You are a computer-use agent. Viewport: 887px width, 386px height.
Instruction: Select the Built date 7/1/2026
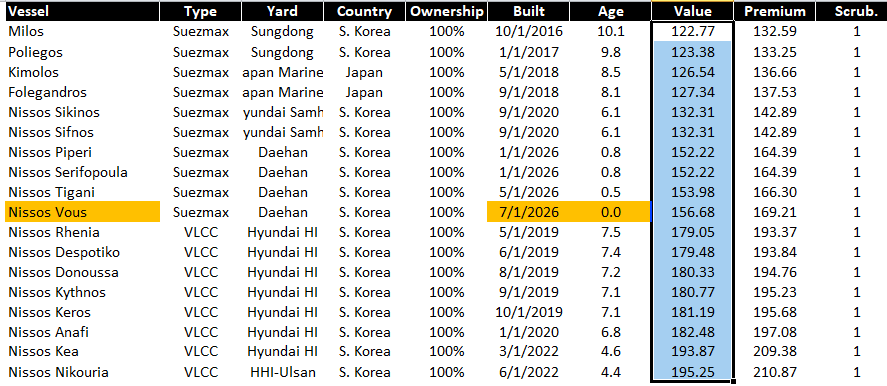click(529, 212)
